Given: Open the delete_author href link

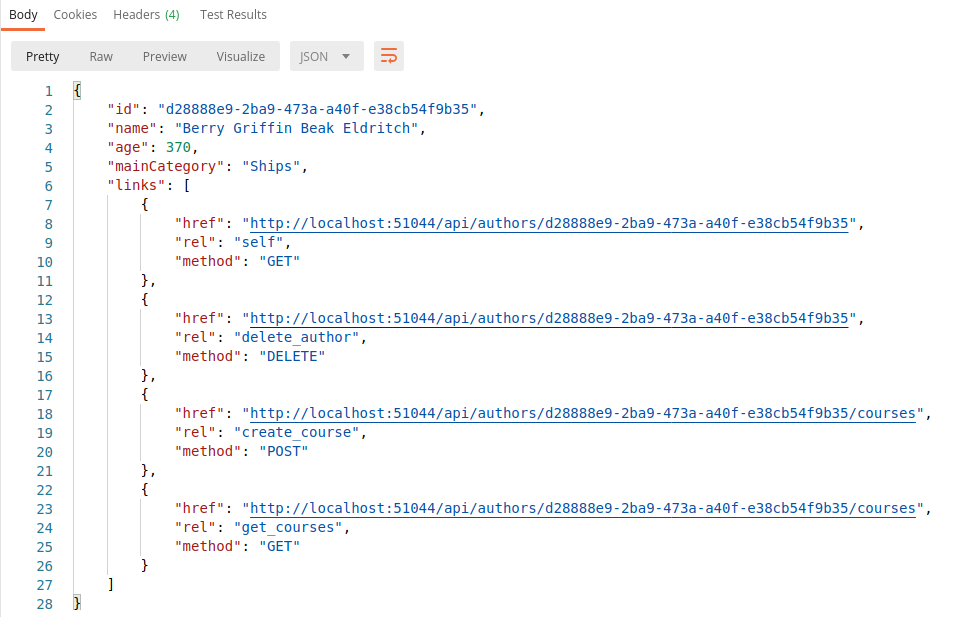Looking at the screenshot, I should point(549,318).
